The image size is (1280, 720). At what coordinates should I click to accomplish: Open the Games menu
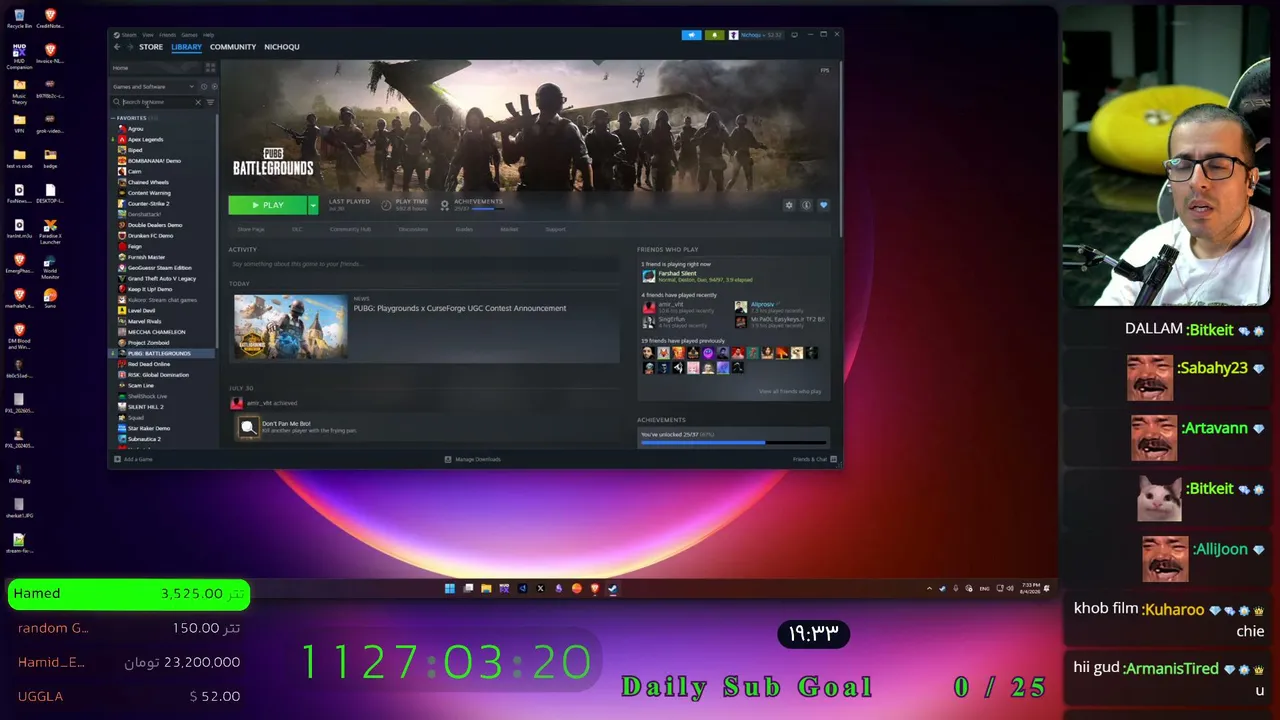coord(189,35)
